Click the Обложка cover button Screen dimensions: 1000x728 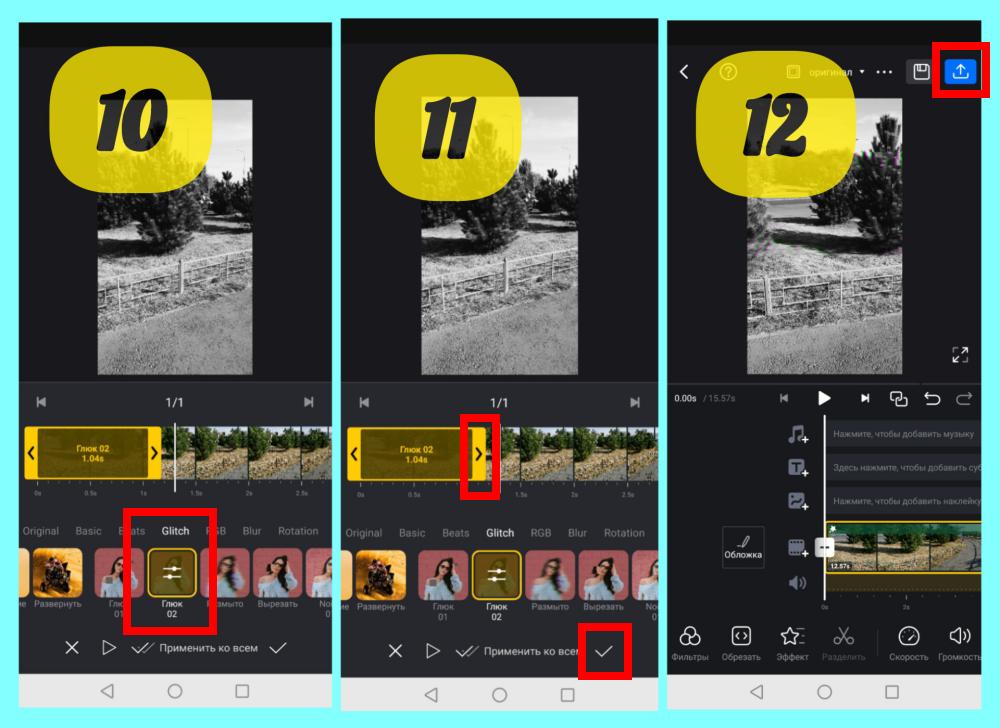(743, 546)
